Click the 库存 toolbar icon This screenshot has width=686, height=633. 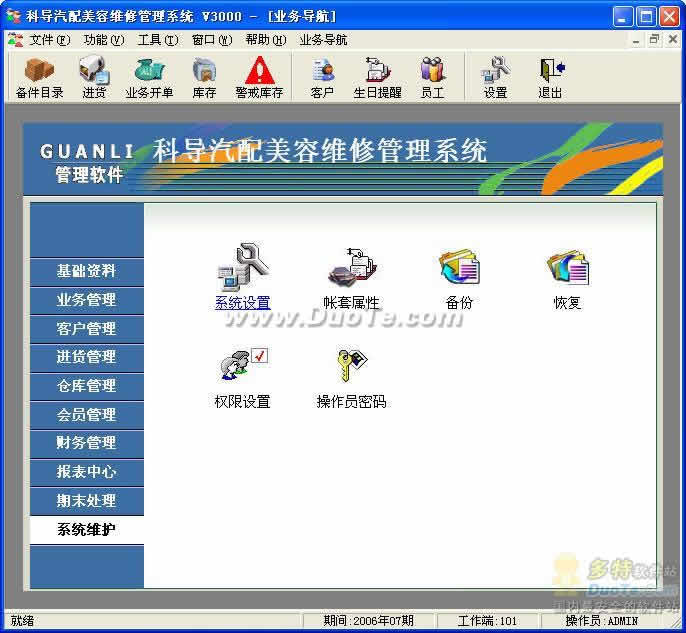(x=204, y=77)
